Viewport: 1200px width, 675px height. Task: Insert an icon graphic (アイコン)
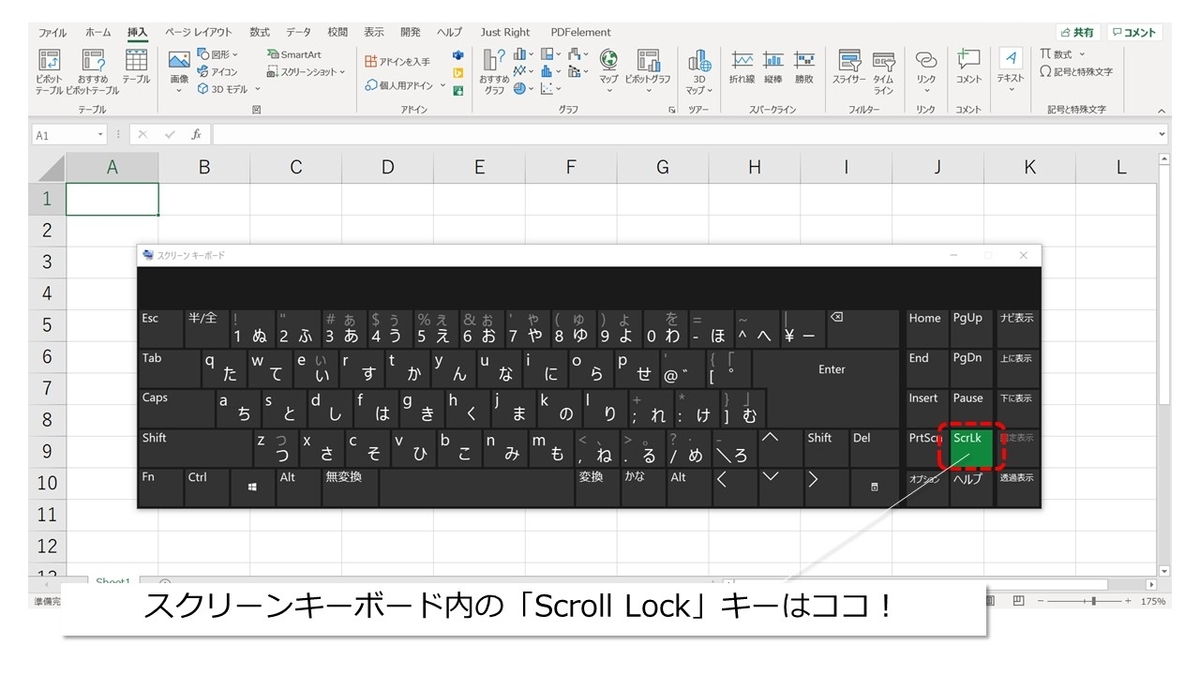[x=218, y=72]
